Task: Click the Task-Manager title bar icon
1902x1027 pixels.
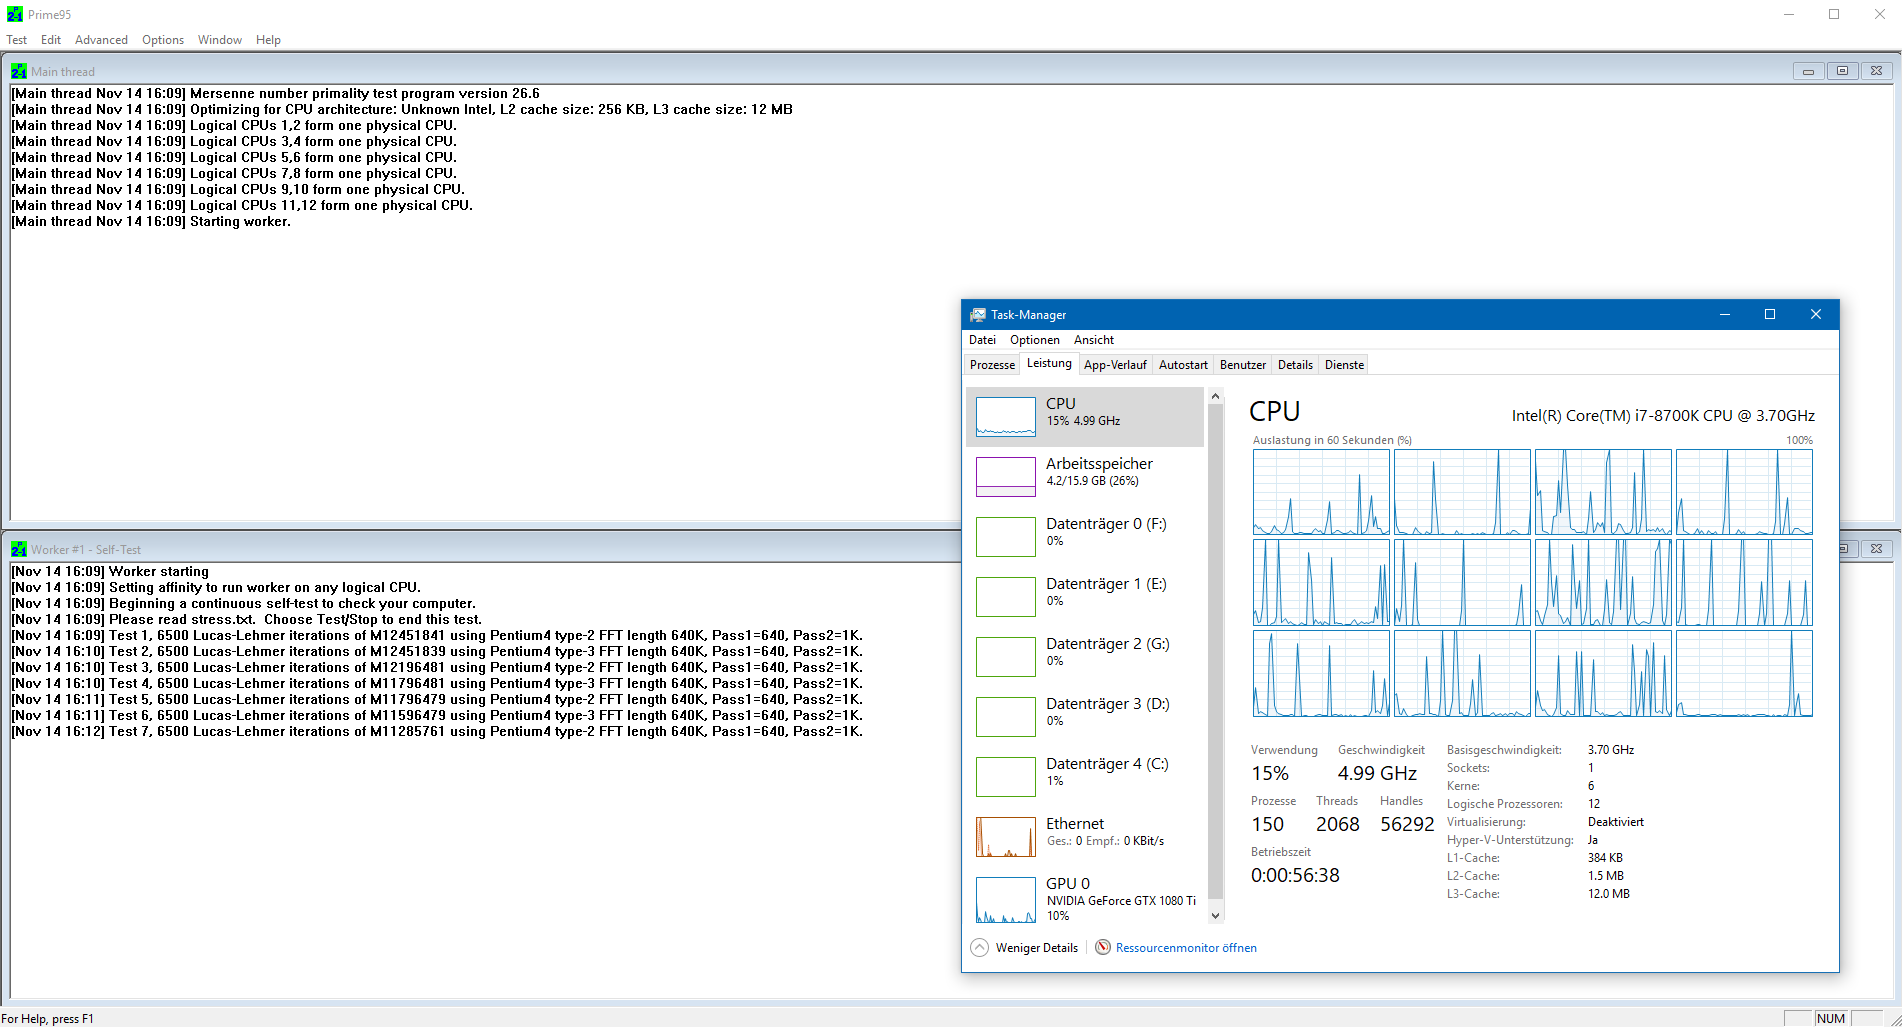Action: pyautogui.click(x=978, y=314)
